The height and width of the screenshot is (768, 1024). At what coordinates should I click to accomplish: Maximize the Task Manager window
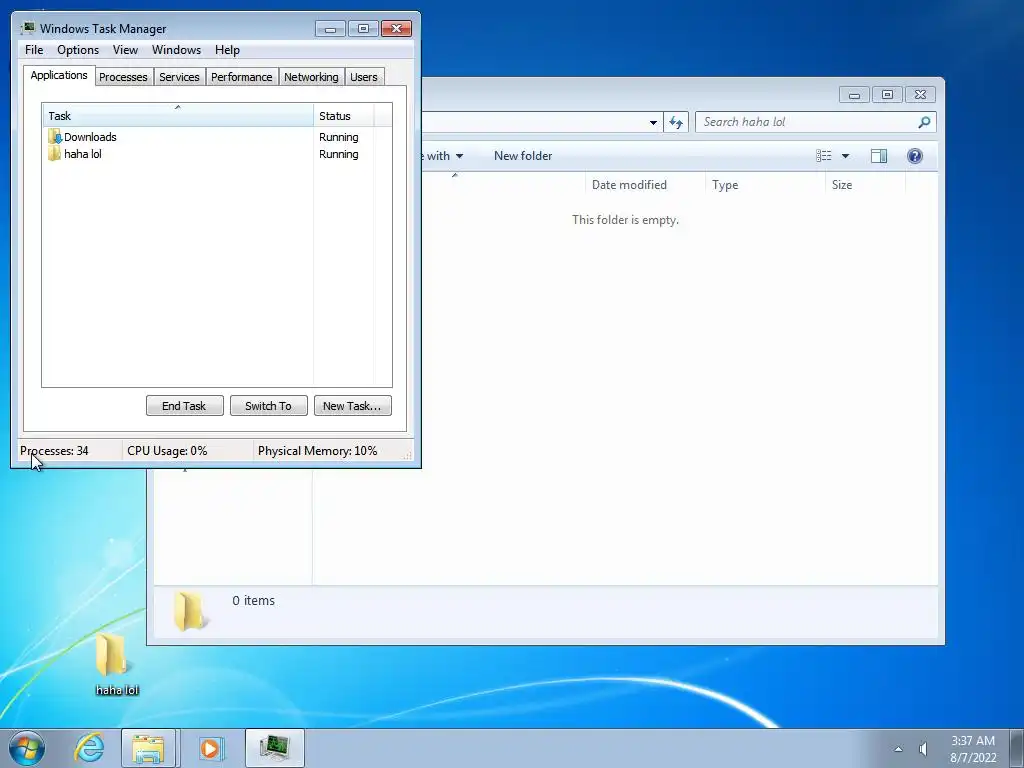pos(363,29)
